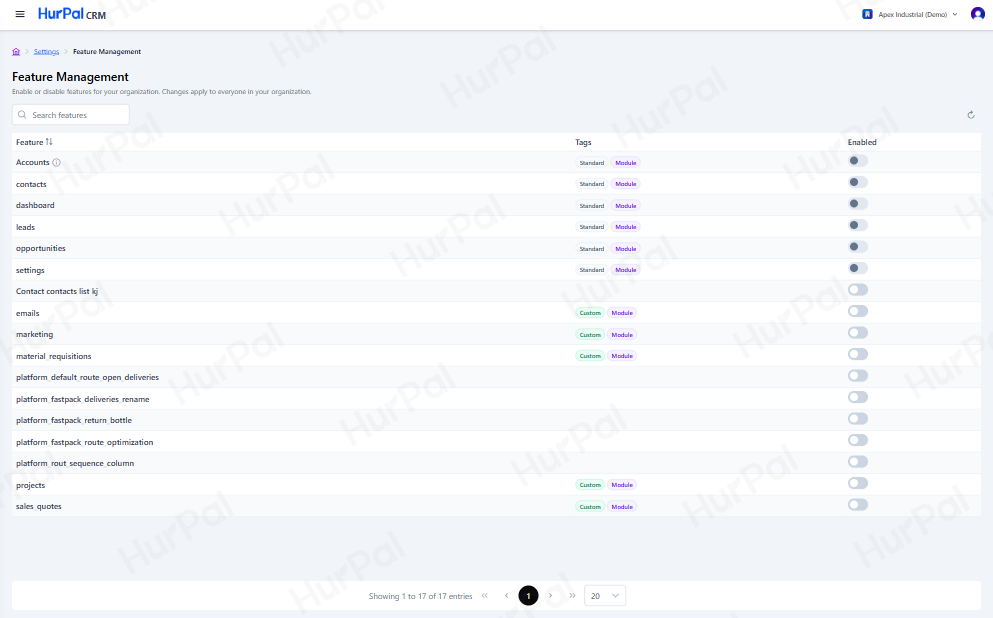Viewport: 993px width, 618px height.
Task: Jump to first page of results
Action: pos(484,596)
